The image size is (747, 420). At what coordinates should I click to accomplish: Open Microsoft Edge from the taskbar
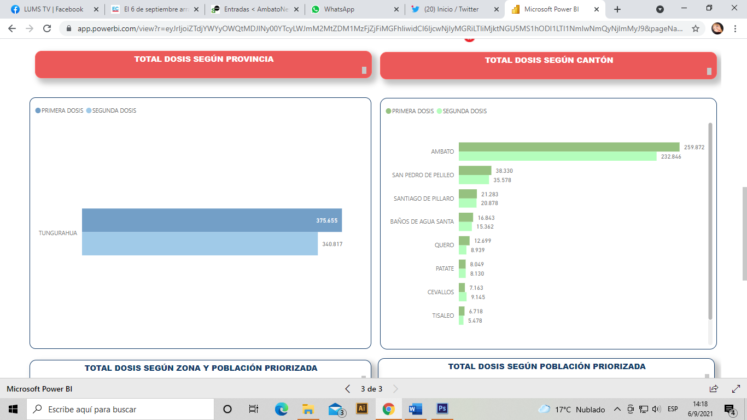click(x=281, y=409)
